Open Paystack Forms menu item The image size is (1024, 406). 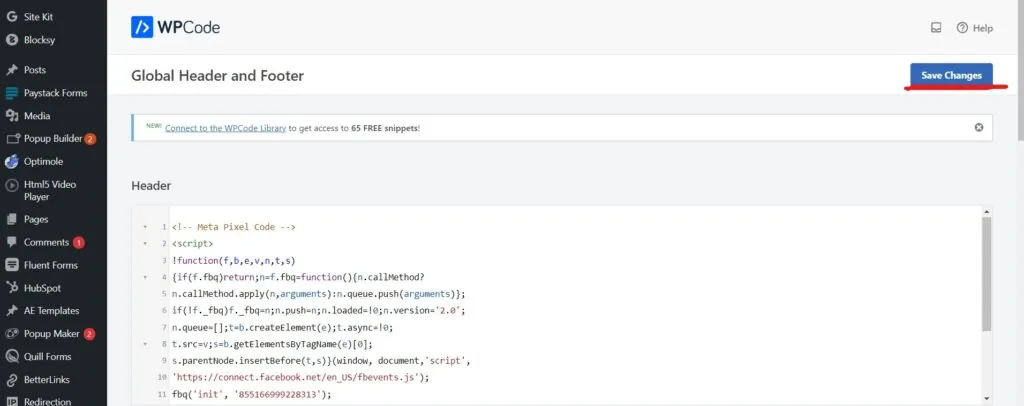click(56, 93)
